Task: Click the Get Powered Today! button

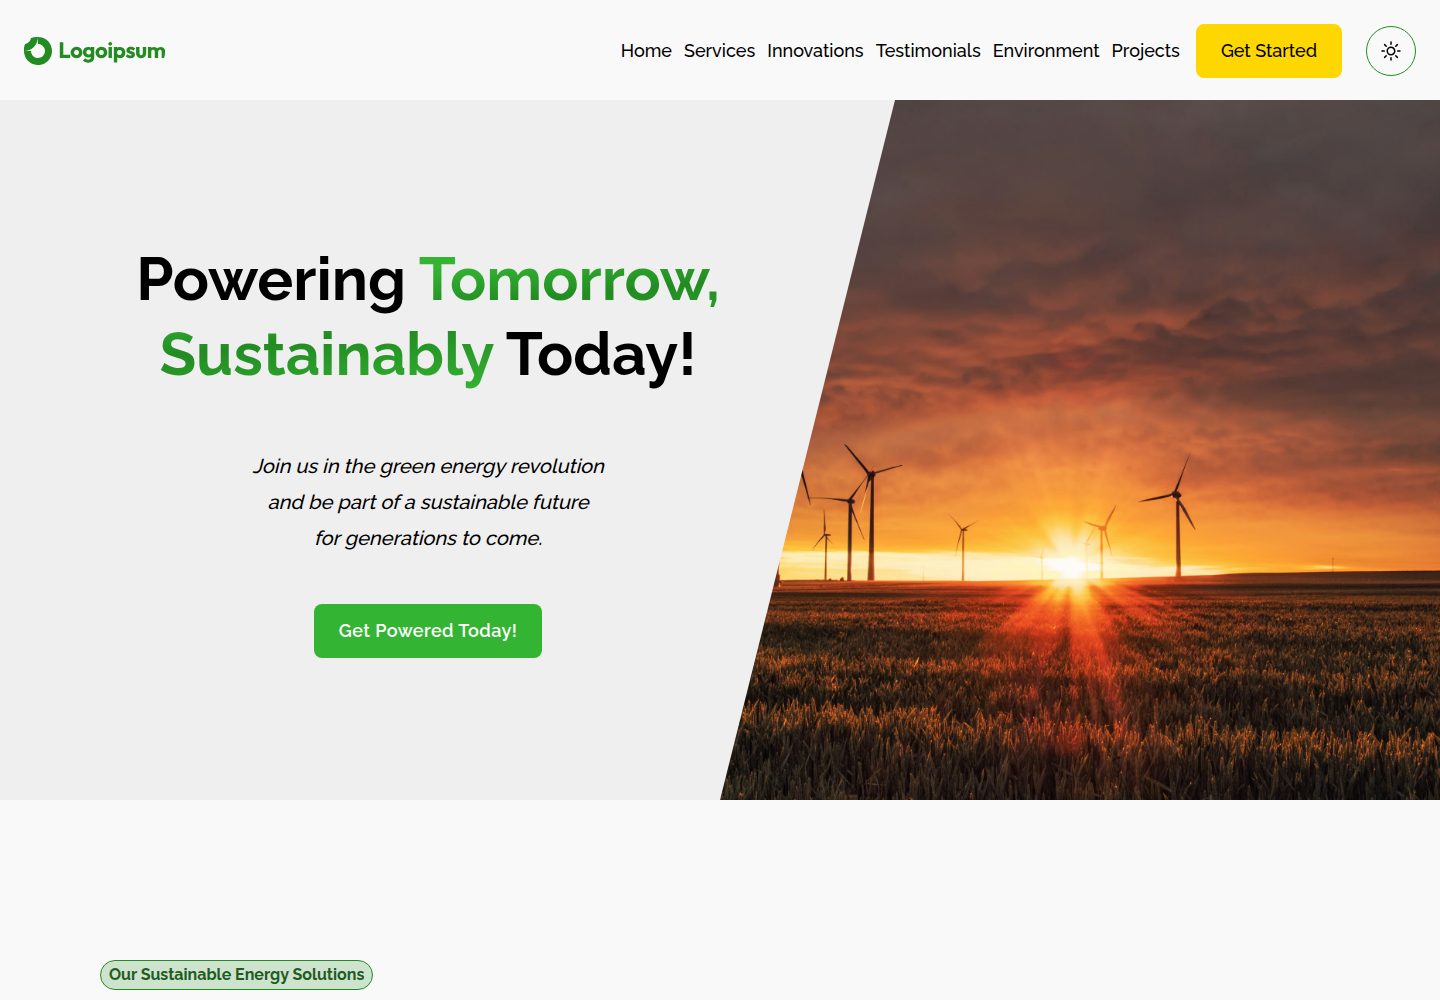Action: (428, 631)
